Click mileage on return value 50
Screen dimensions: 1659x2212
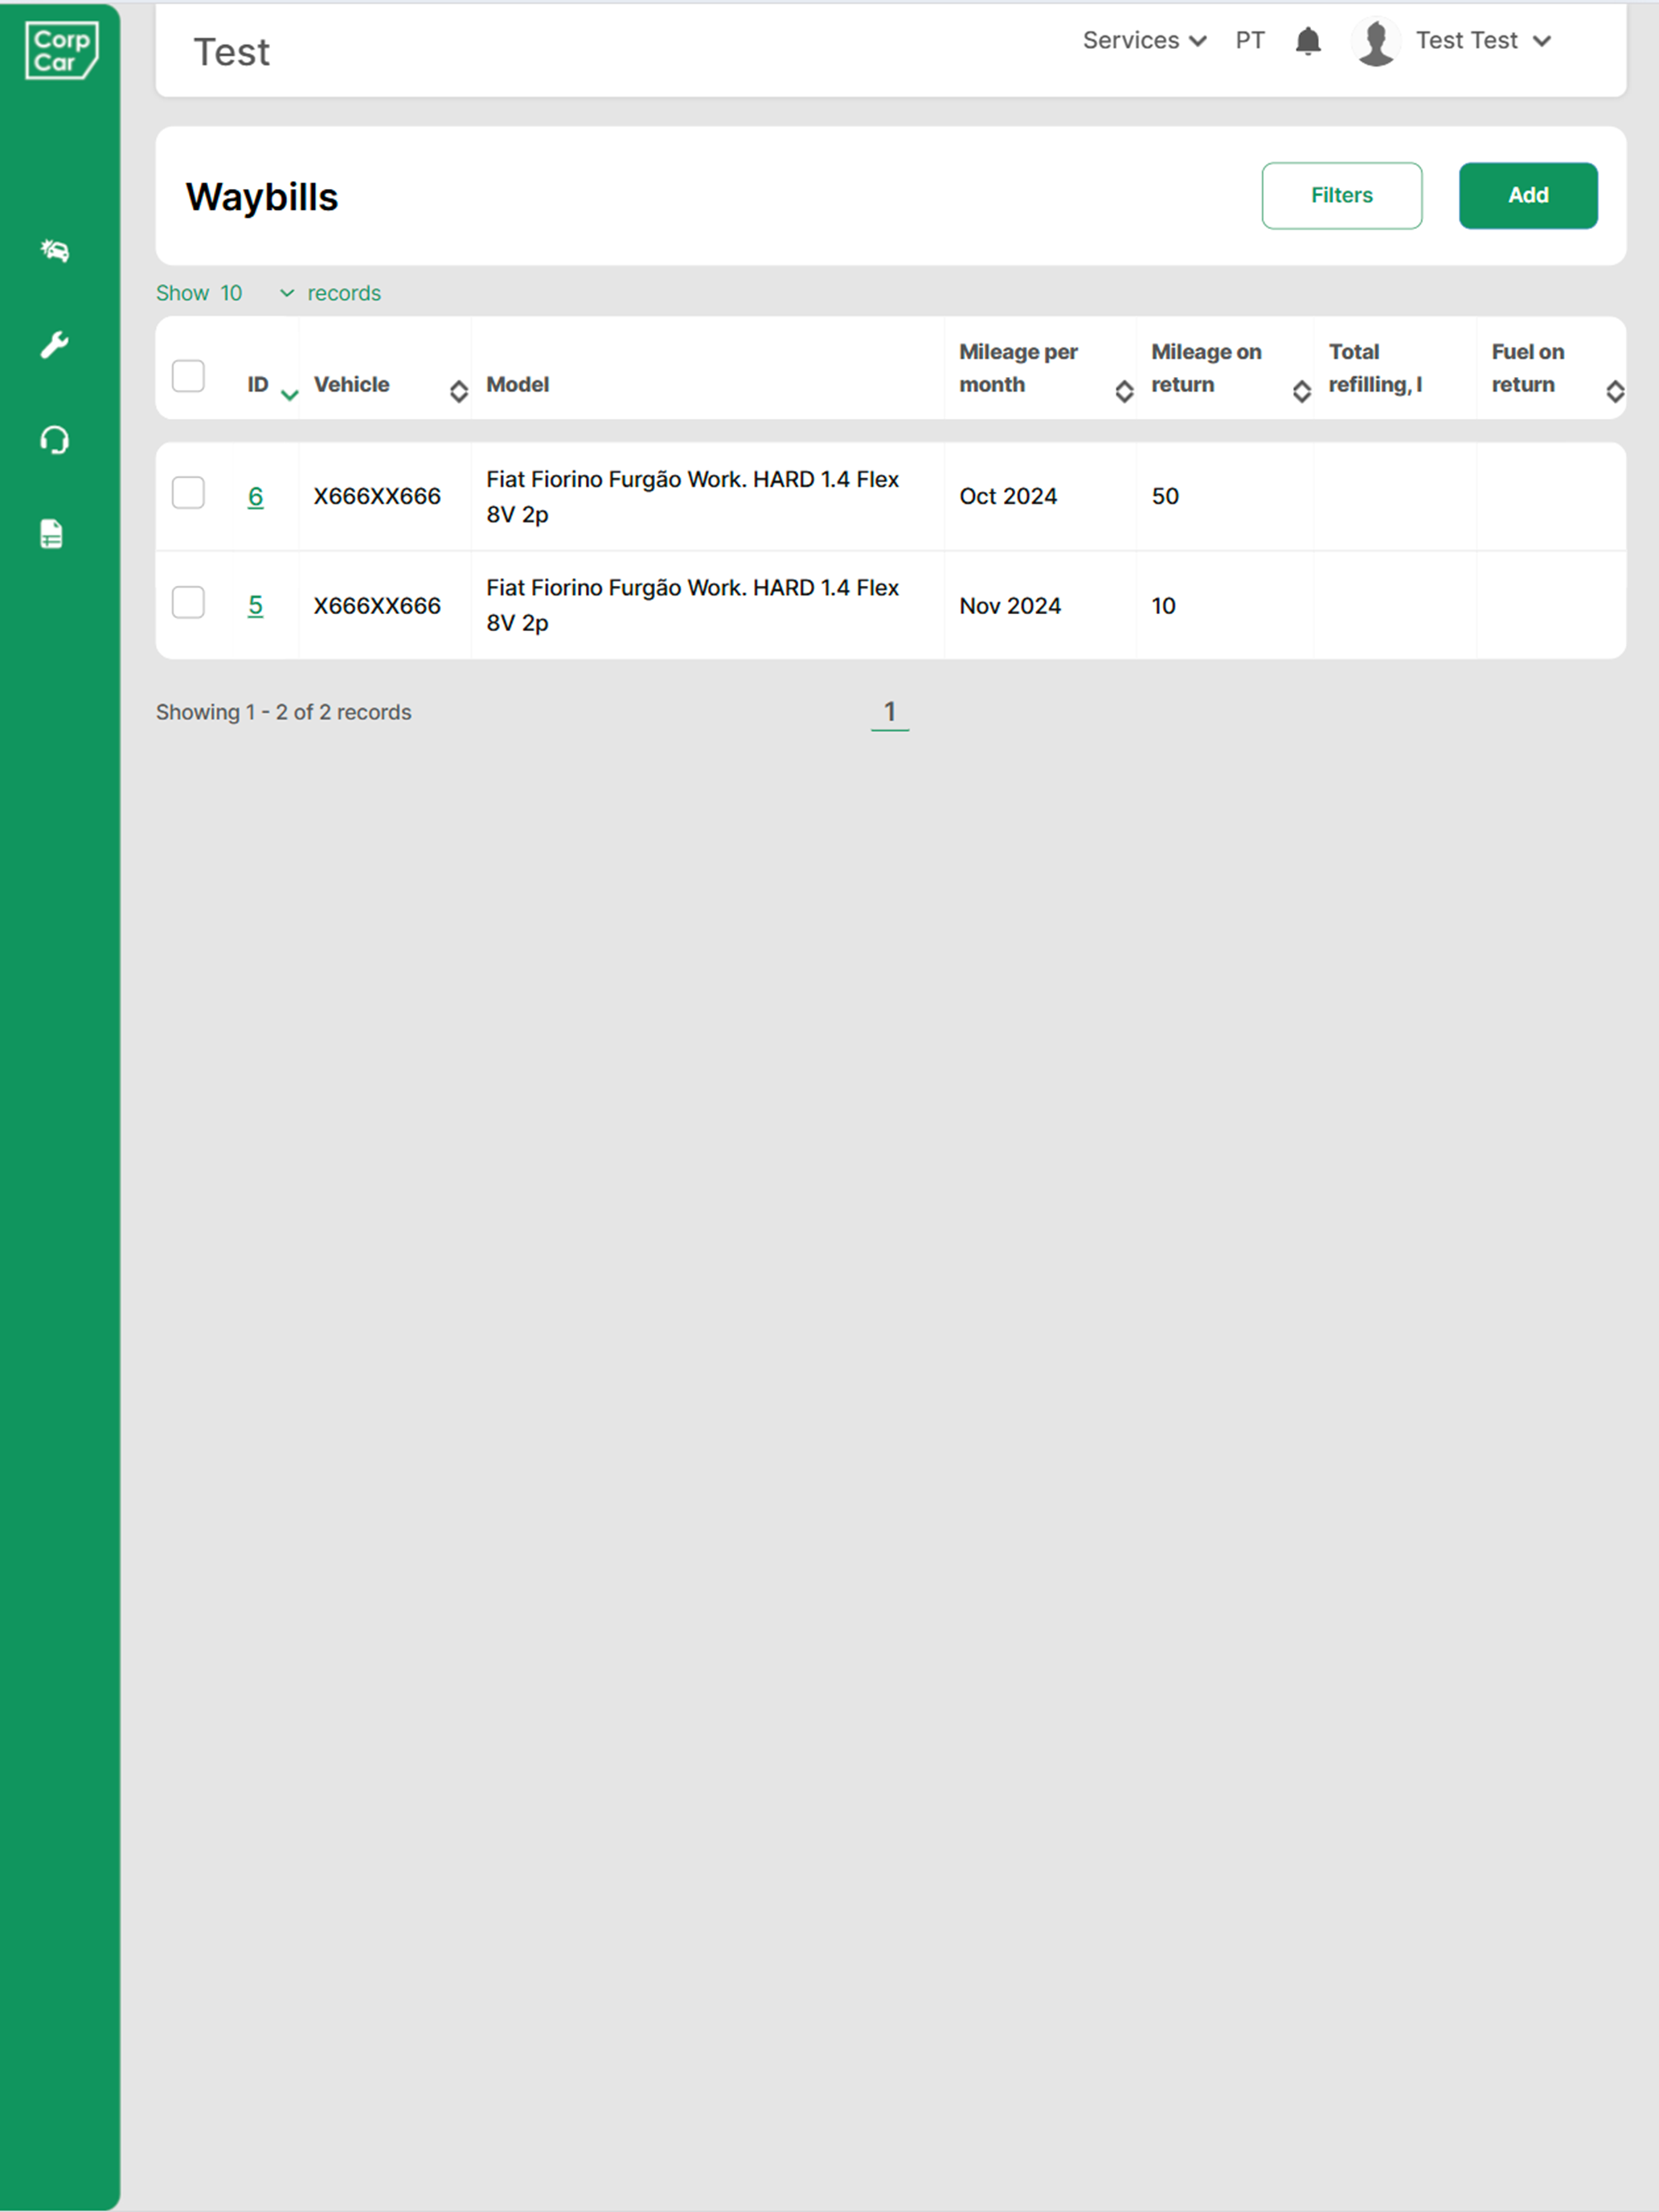pyautogui.click(x=1165, y=496)
